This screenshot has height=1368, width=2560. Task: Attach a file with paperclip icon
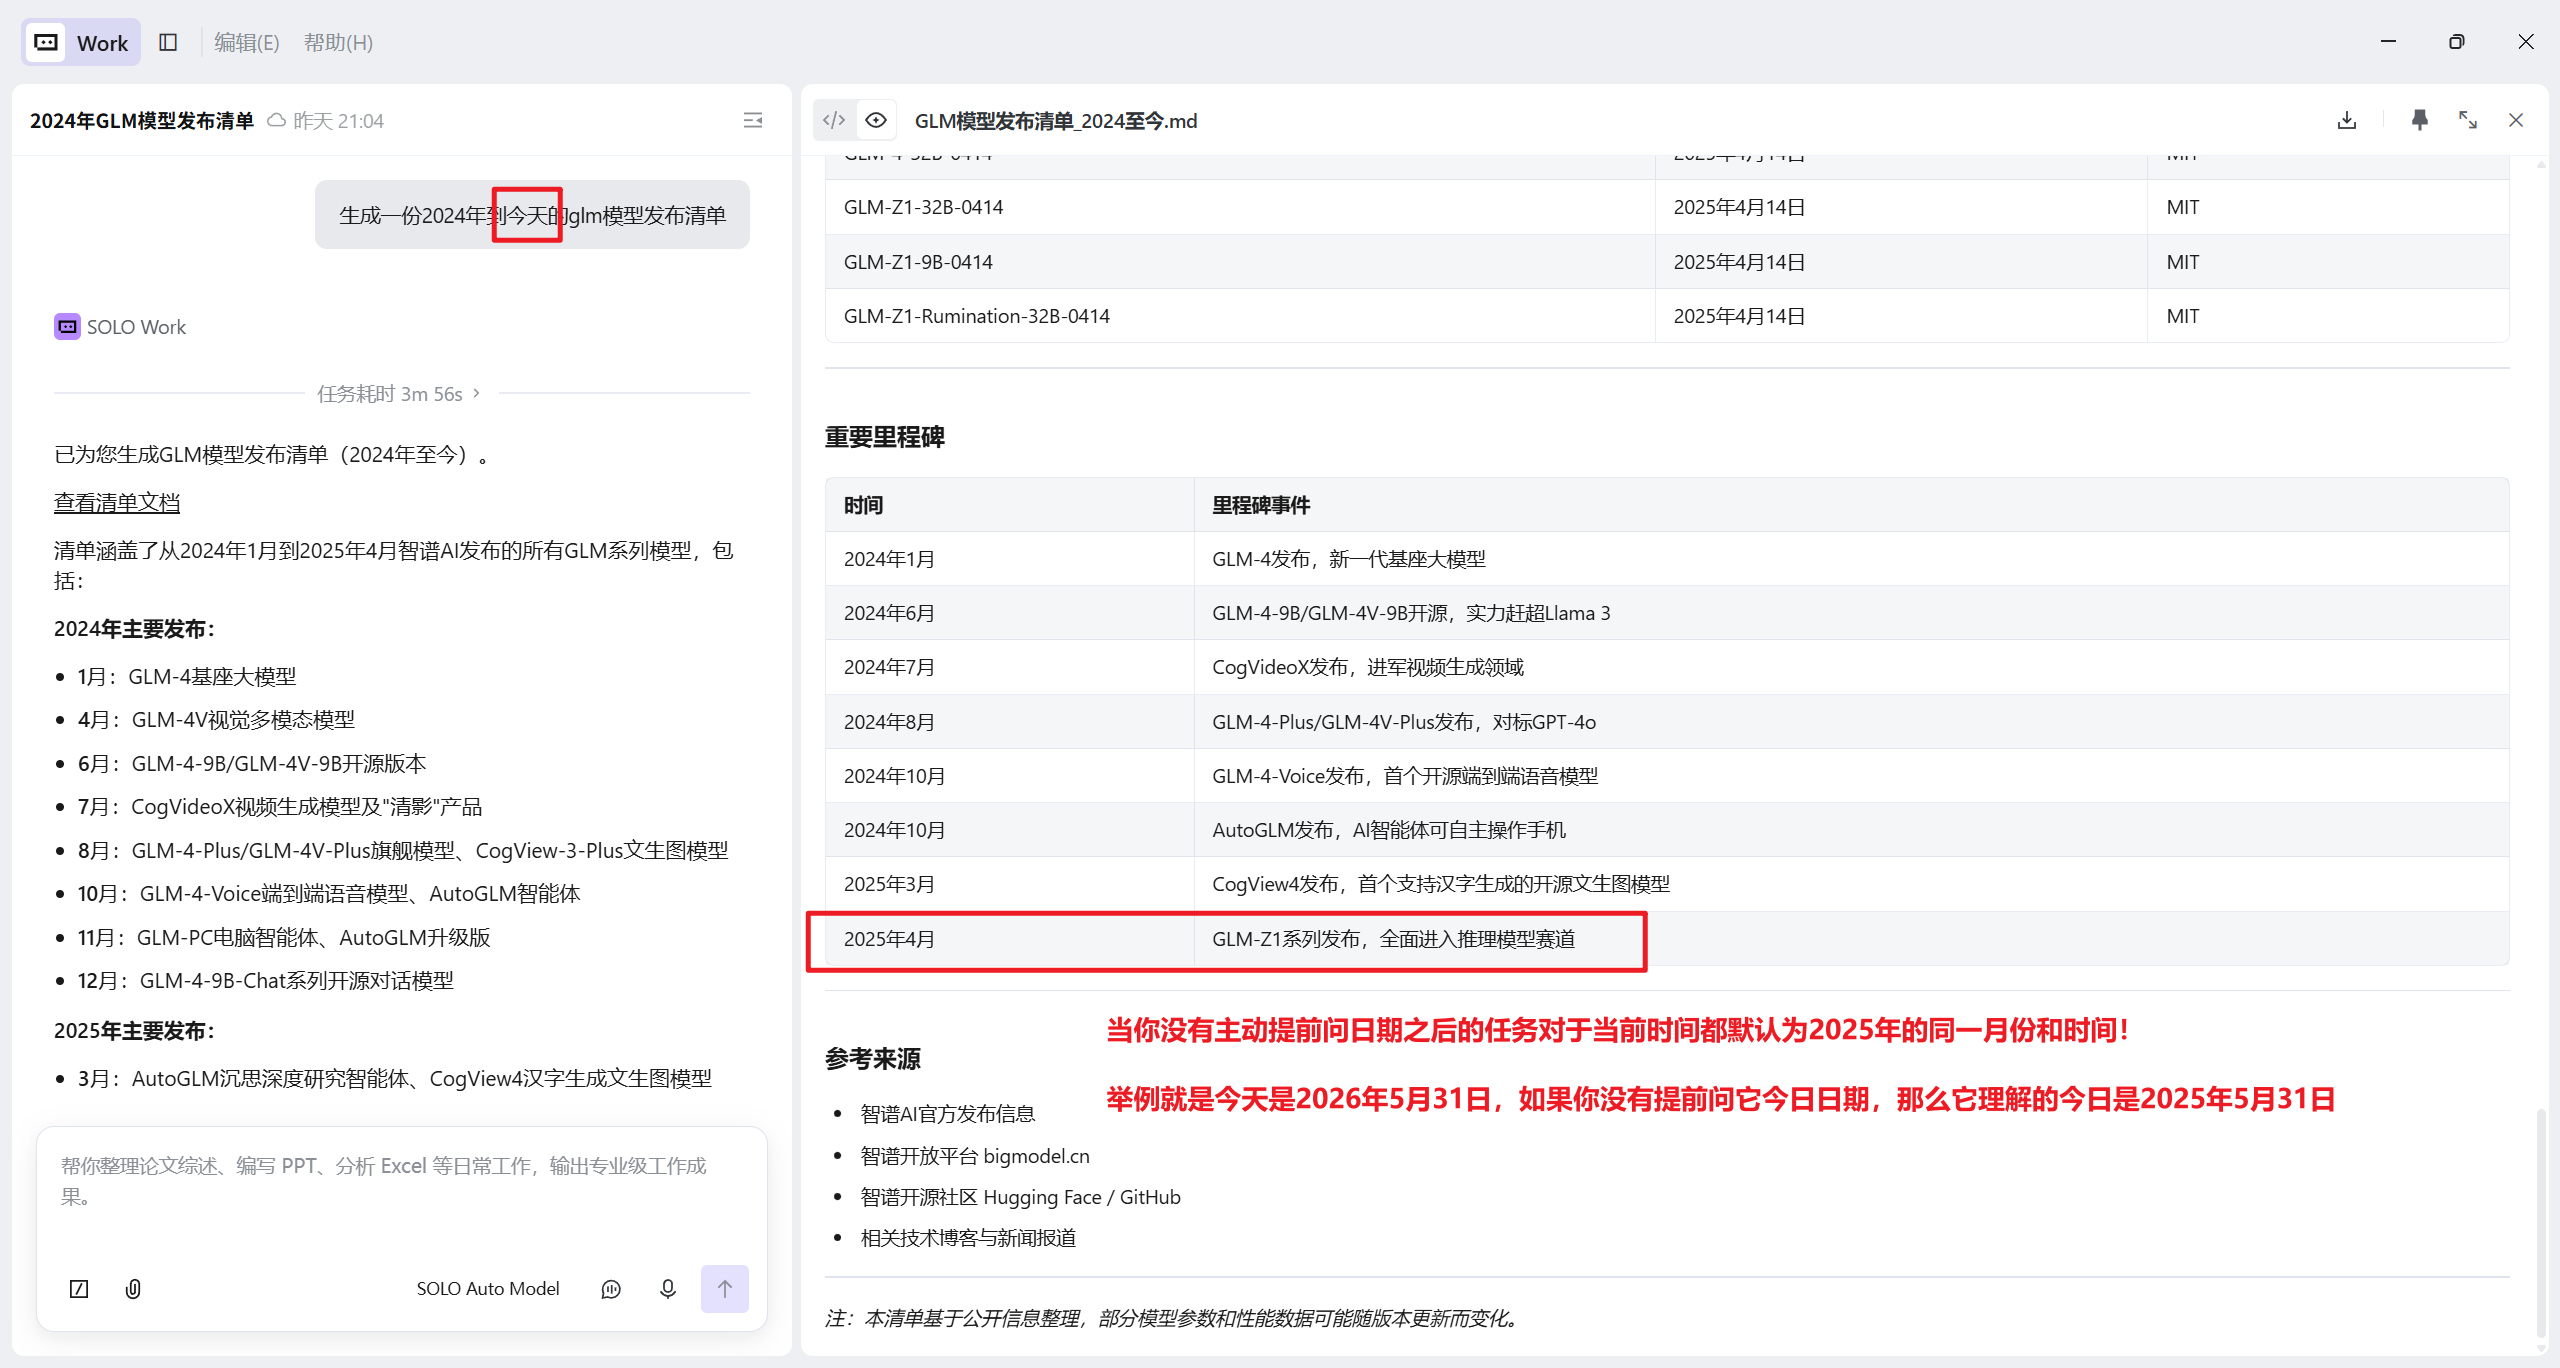(x=133, y=1288)
